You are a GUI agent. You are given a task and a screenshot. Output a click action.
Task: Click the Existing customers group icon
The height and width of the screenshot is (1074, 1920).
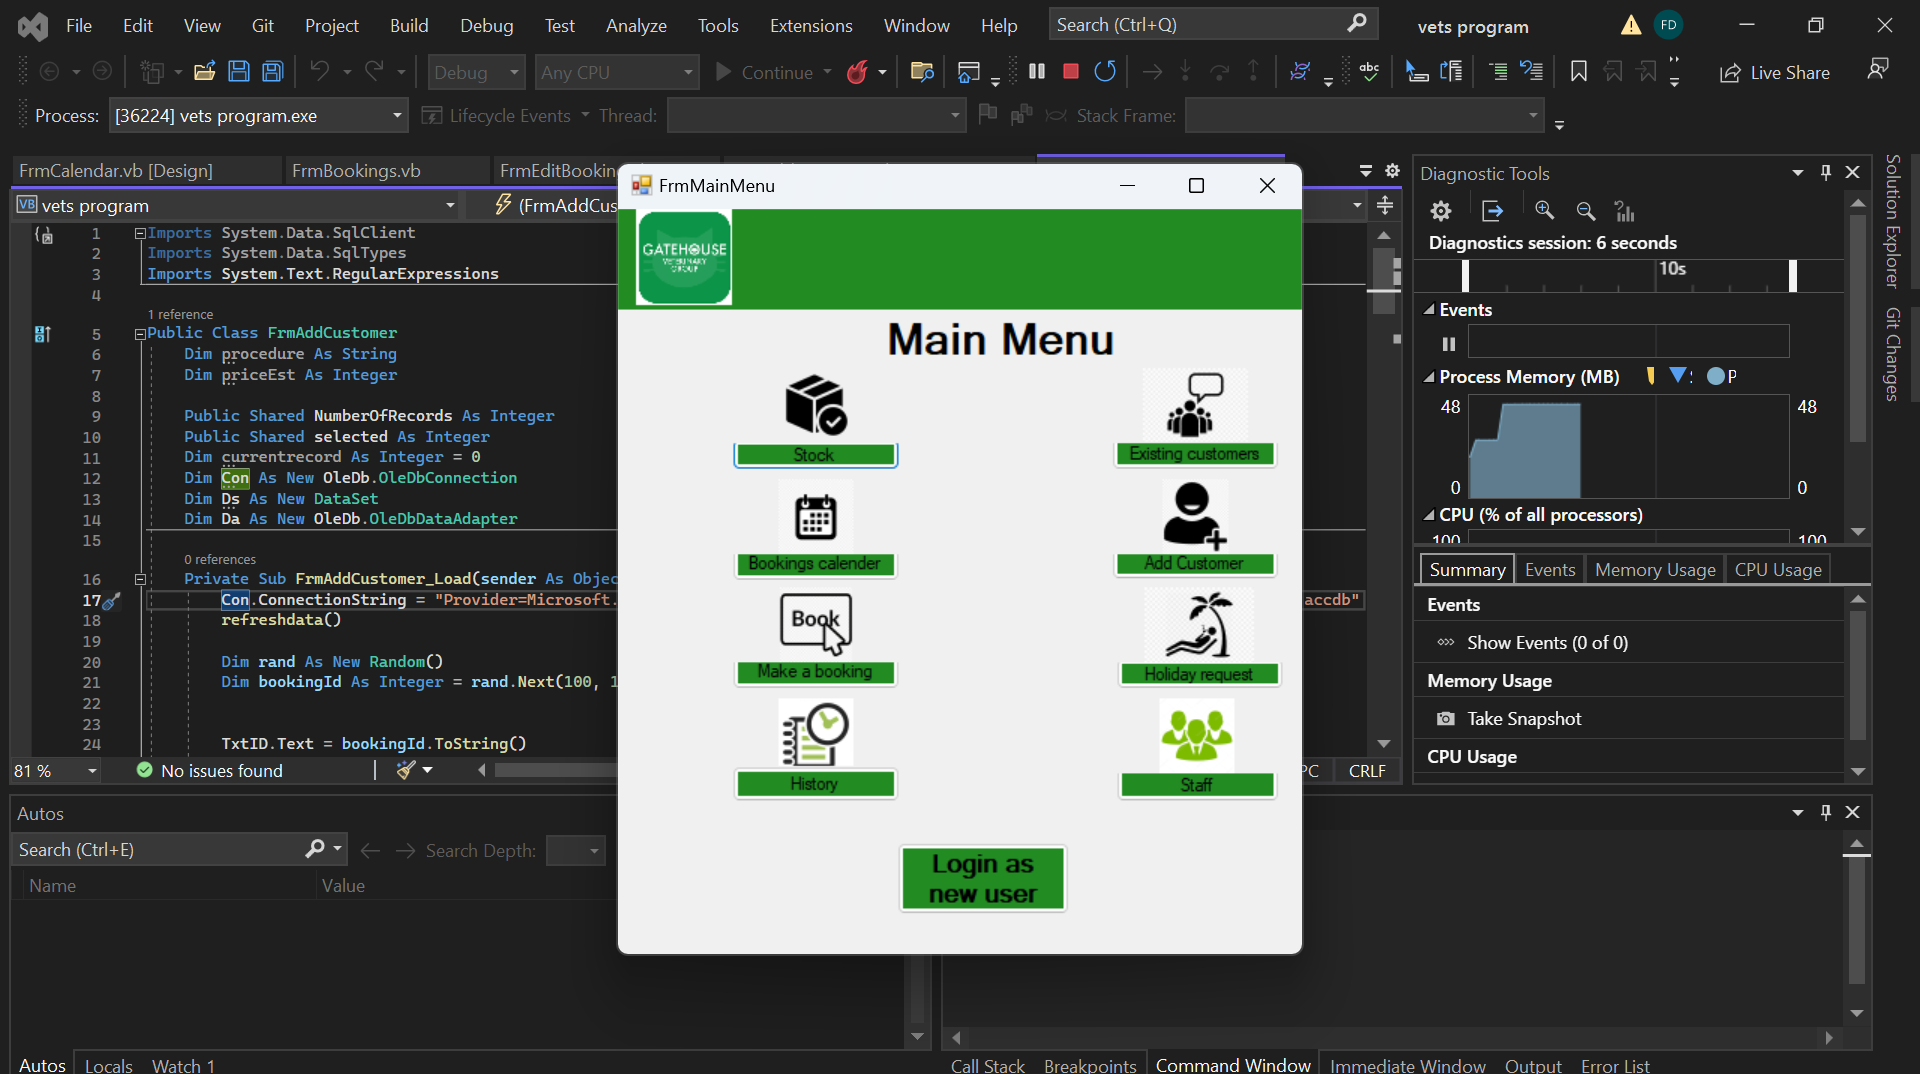(1195, 405)
